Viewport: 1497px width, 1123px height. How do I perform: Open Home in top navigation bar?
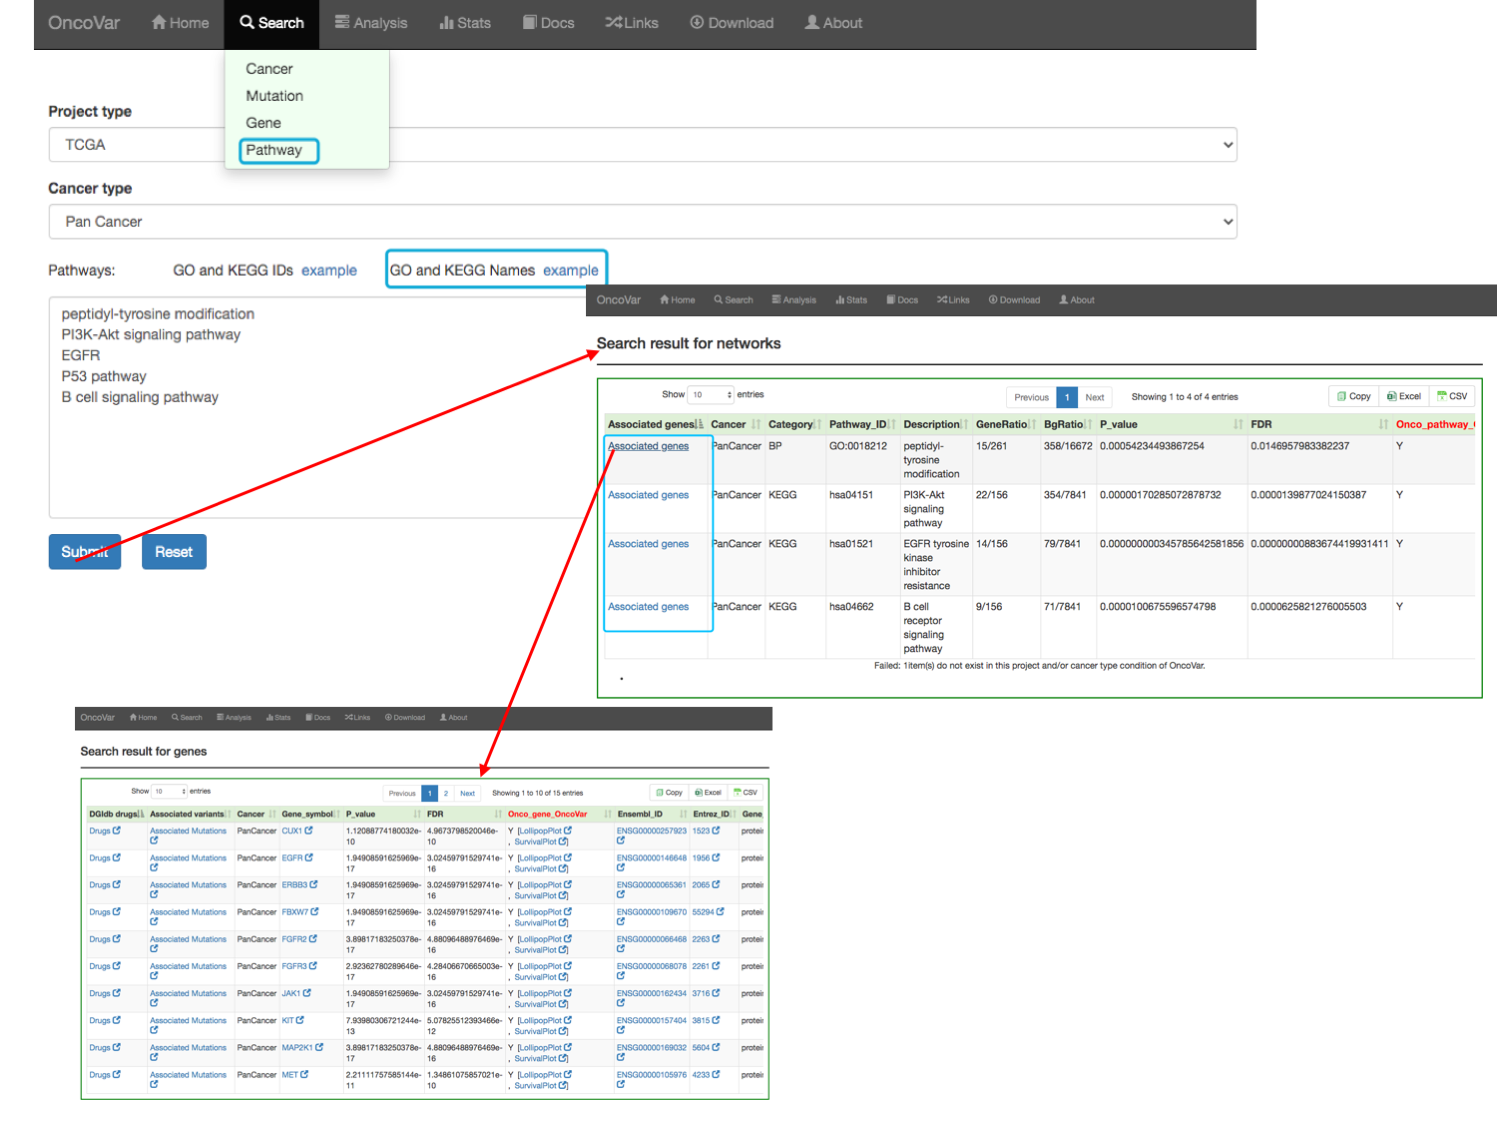(180, 23)
